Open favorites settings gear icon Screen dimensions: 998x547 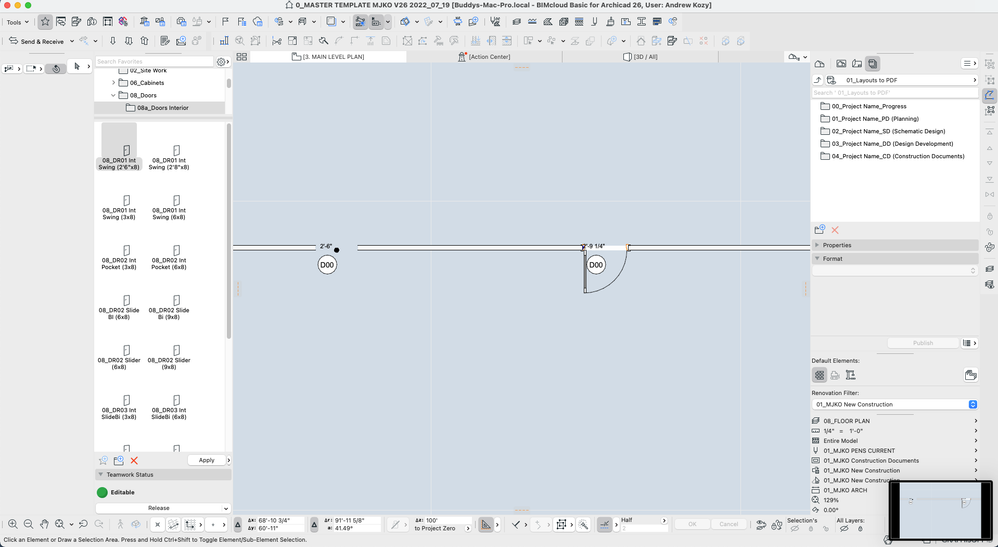tap(221, 62)
